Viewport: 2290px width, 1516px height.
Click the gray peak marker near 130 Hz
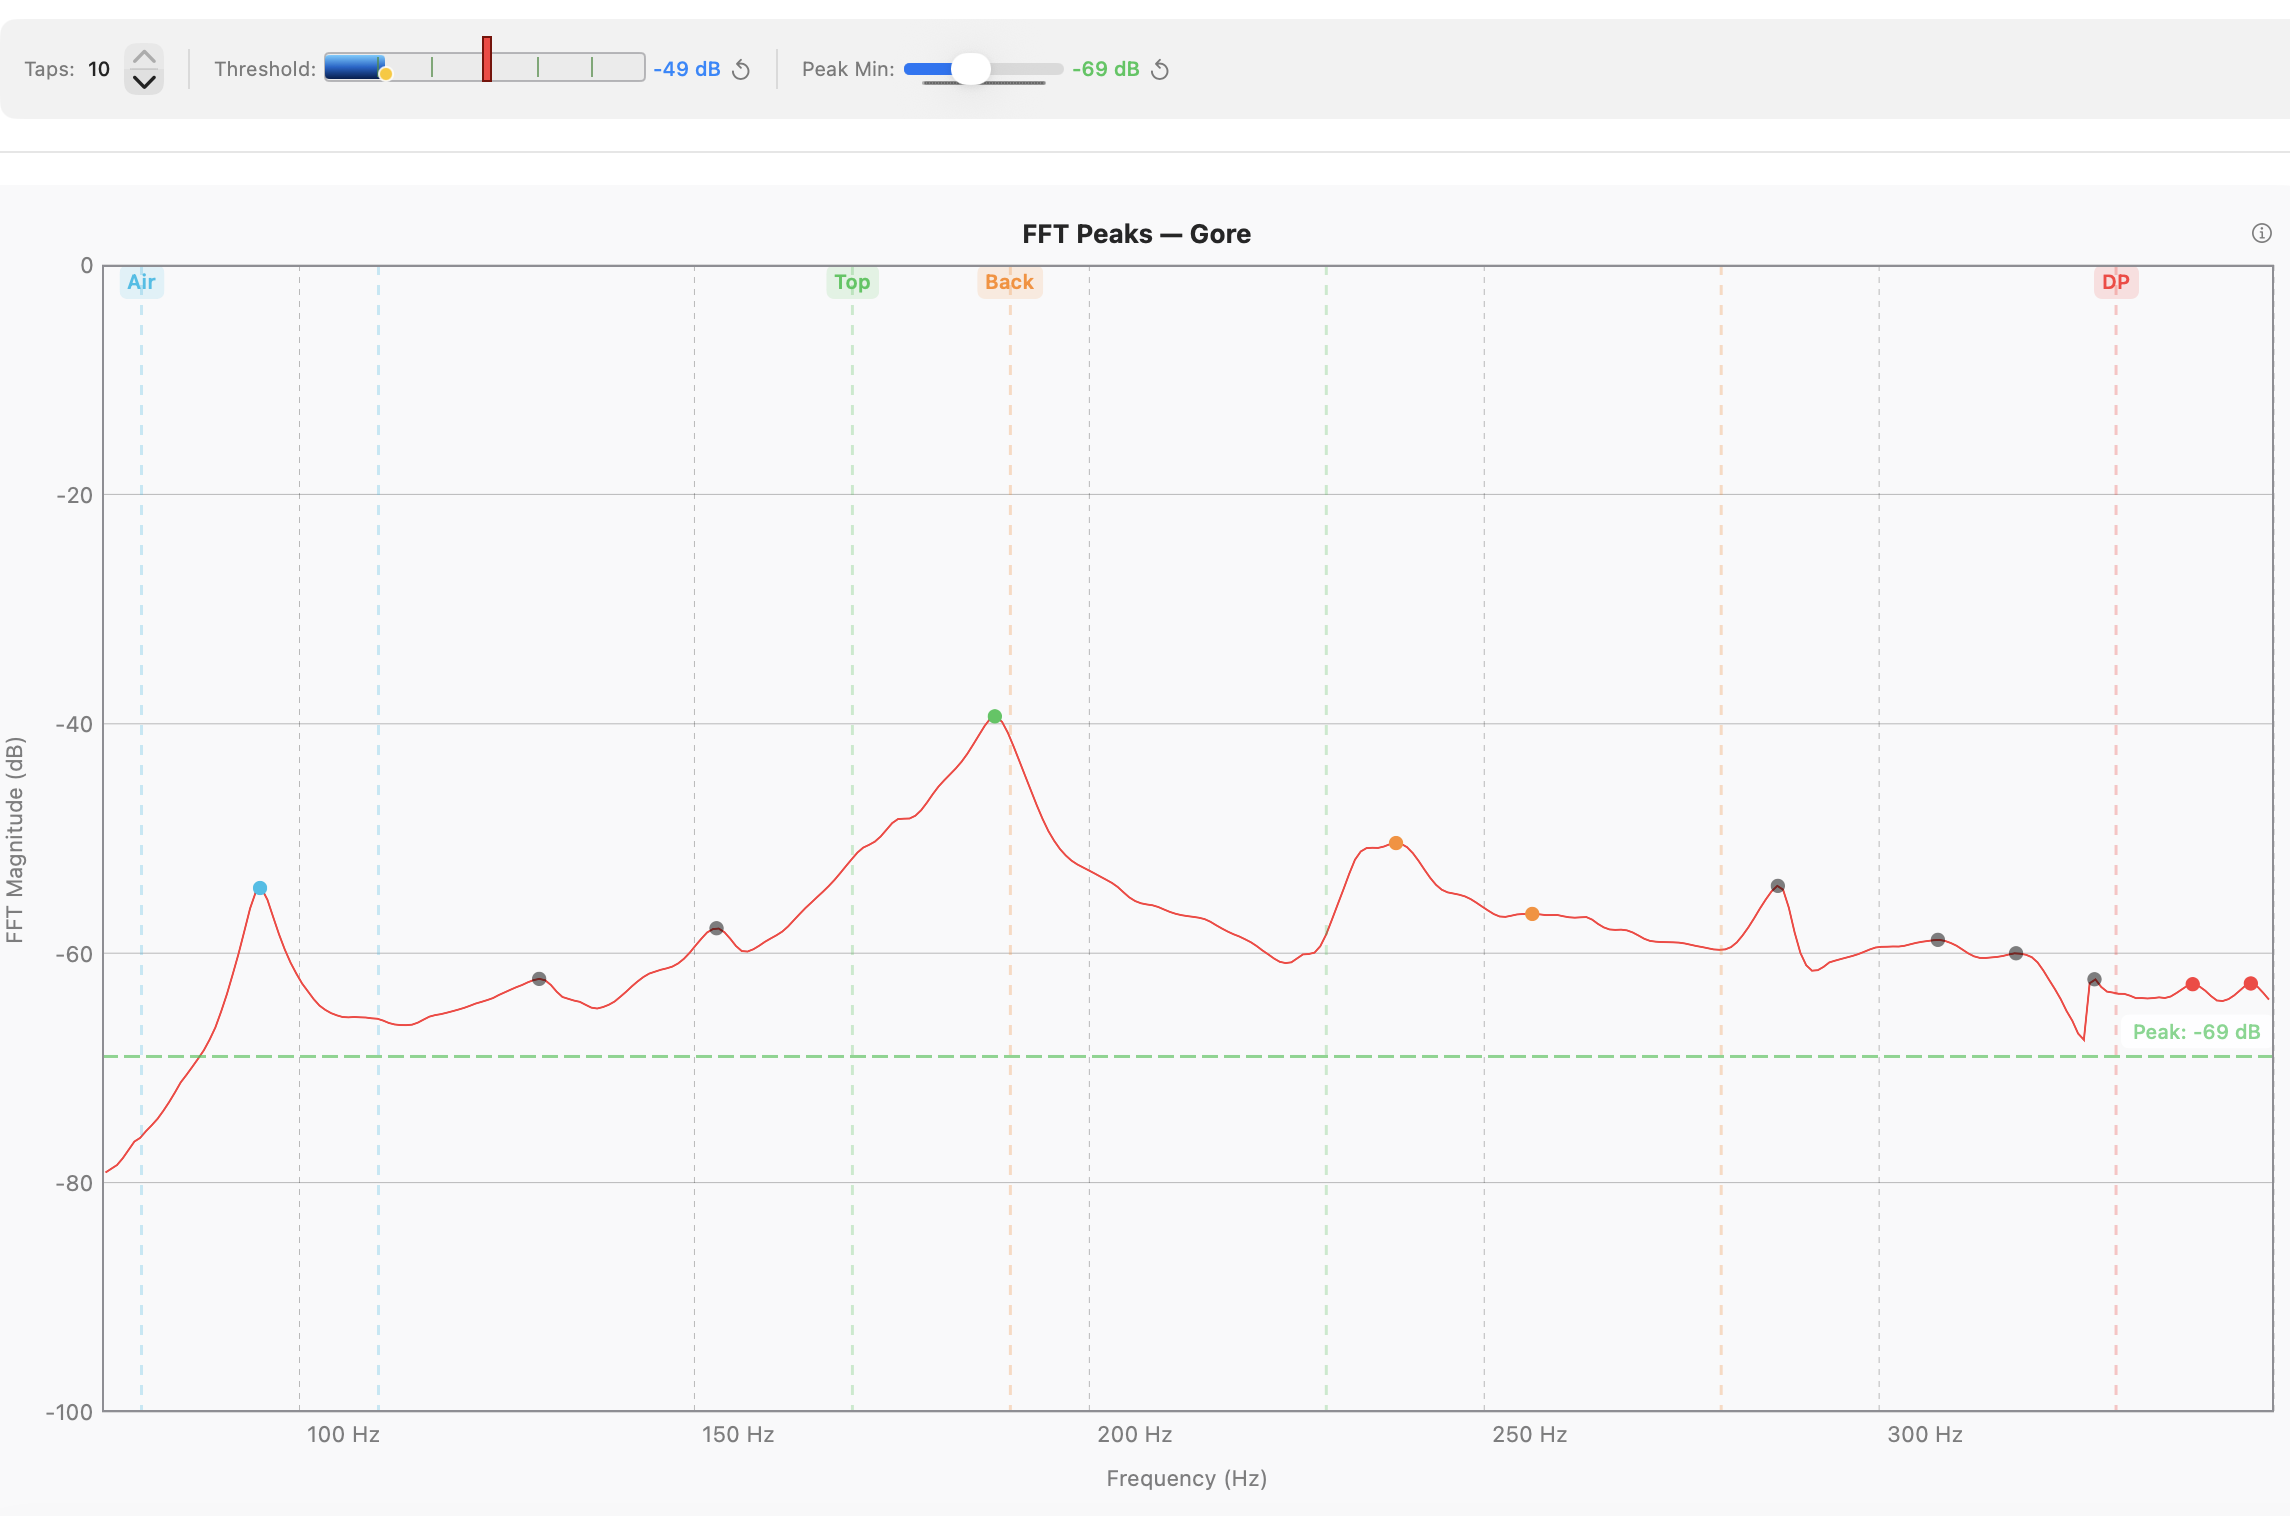point(539,979)
